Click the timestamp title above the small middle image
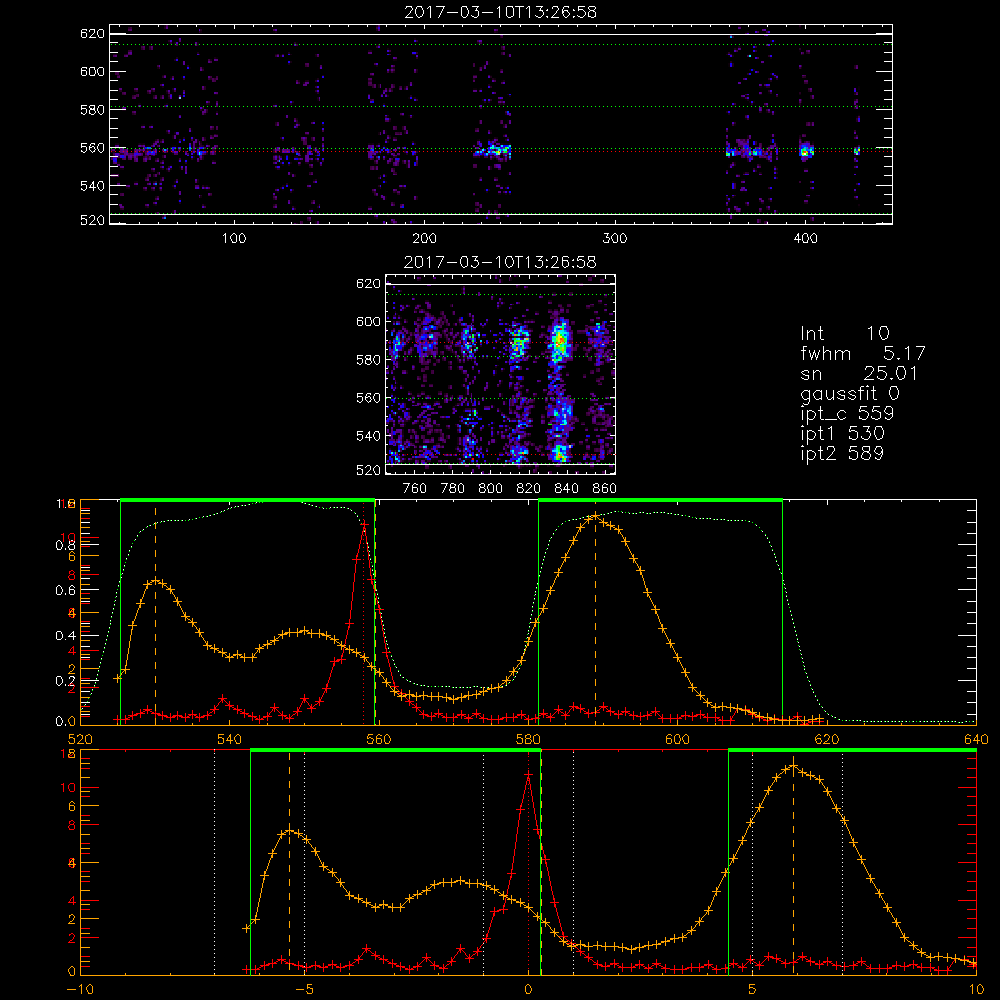Viewport: 1000px width, 1000px height. (x=500, y=262)
